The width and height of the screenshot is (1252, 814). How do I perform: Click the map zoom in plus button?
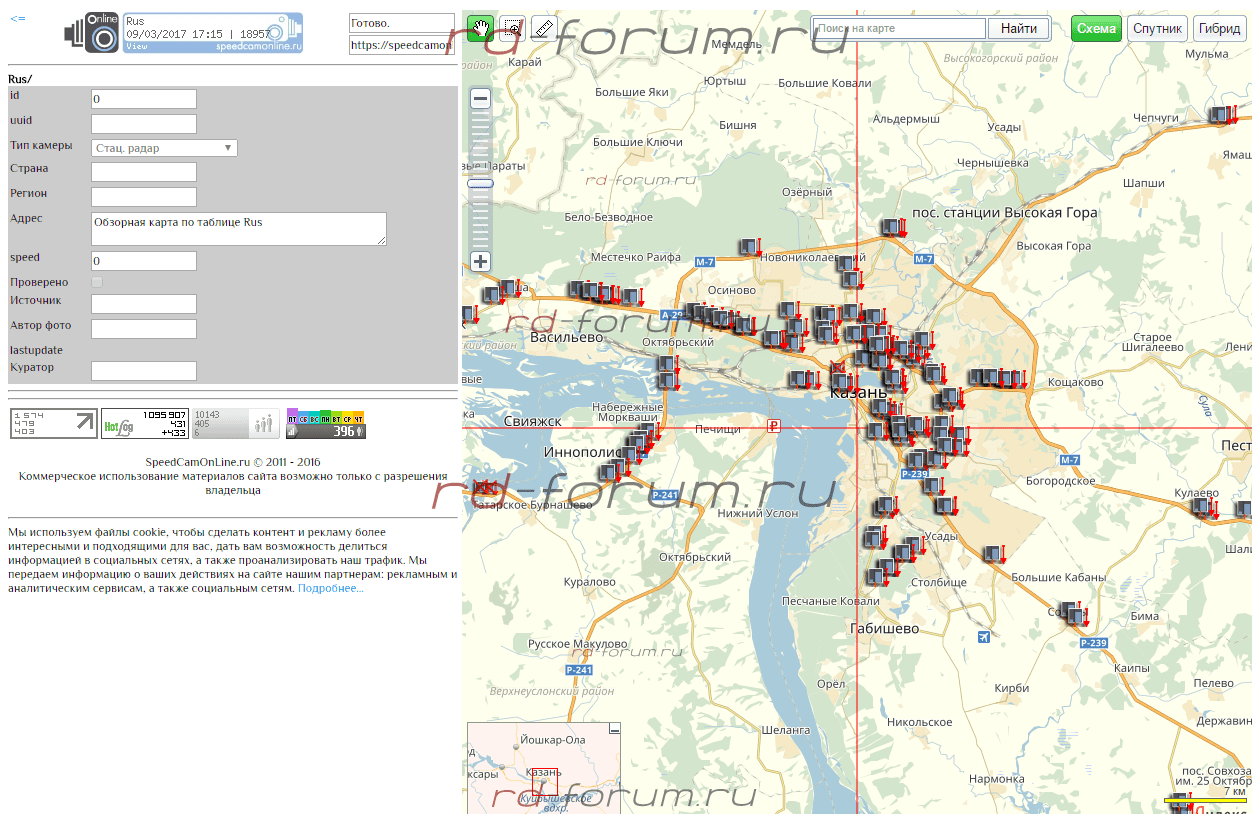(x=480, y=262)
